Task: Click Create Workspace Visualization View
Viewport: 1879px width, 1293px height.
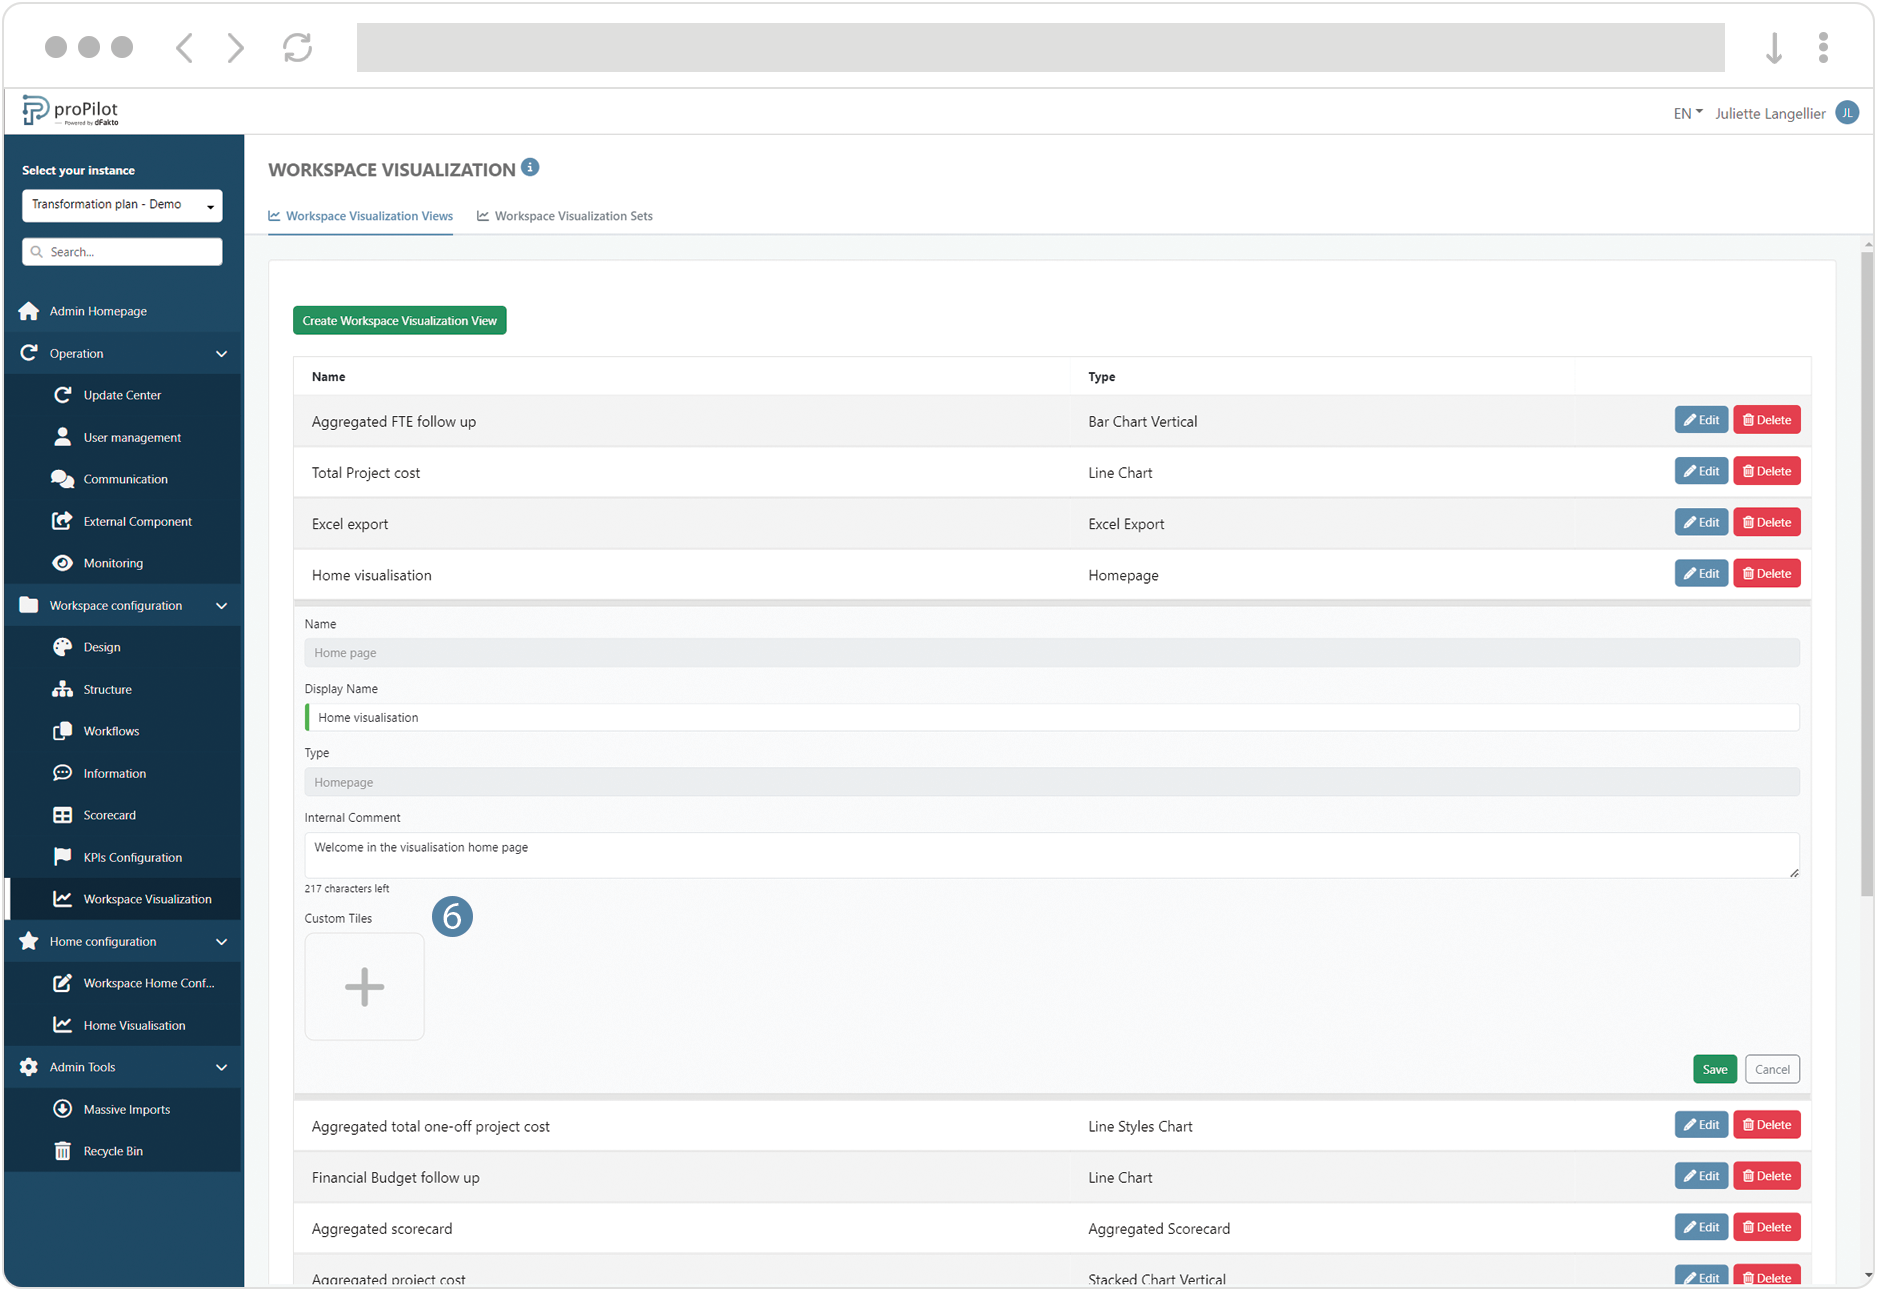Action: (x=399, y=320)
